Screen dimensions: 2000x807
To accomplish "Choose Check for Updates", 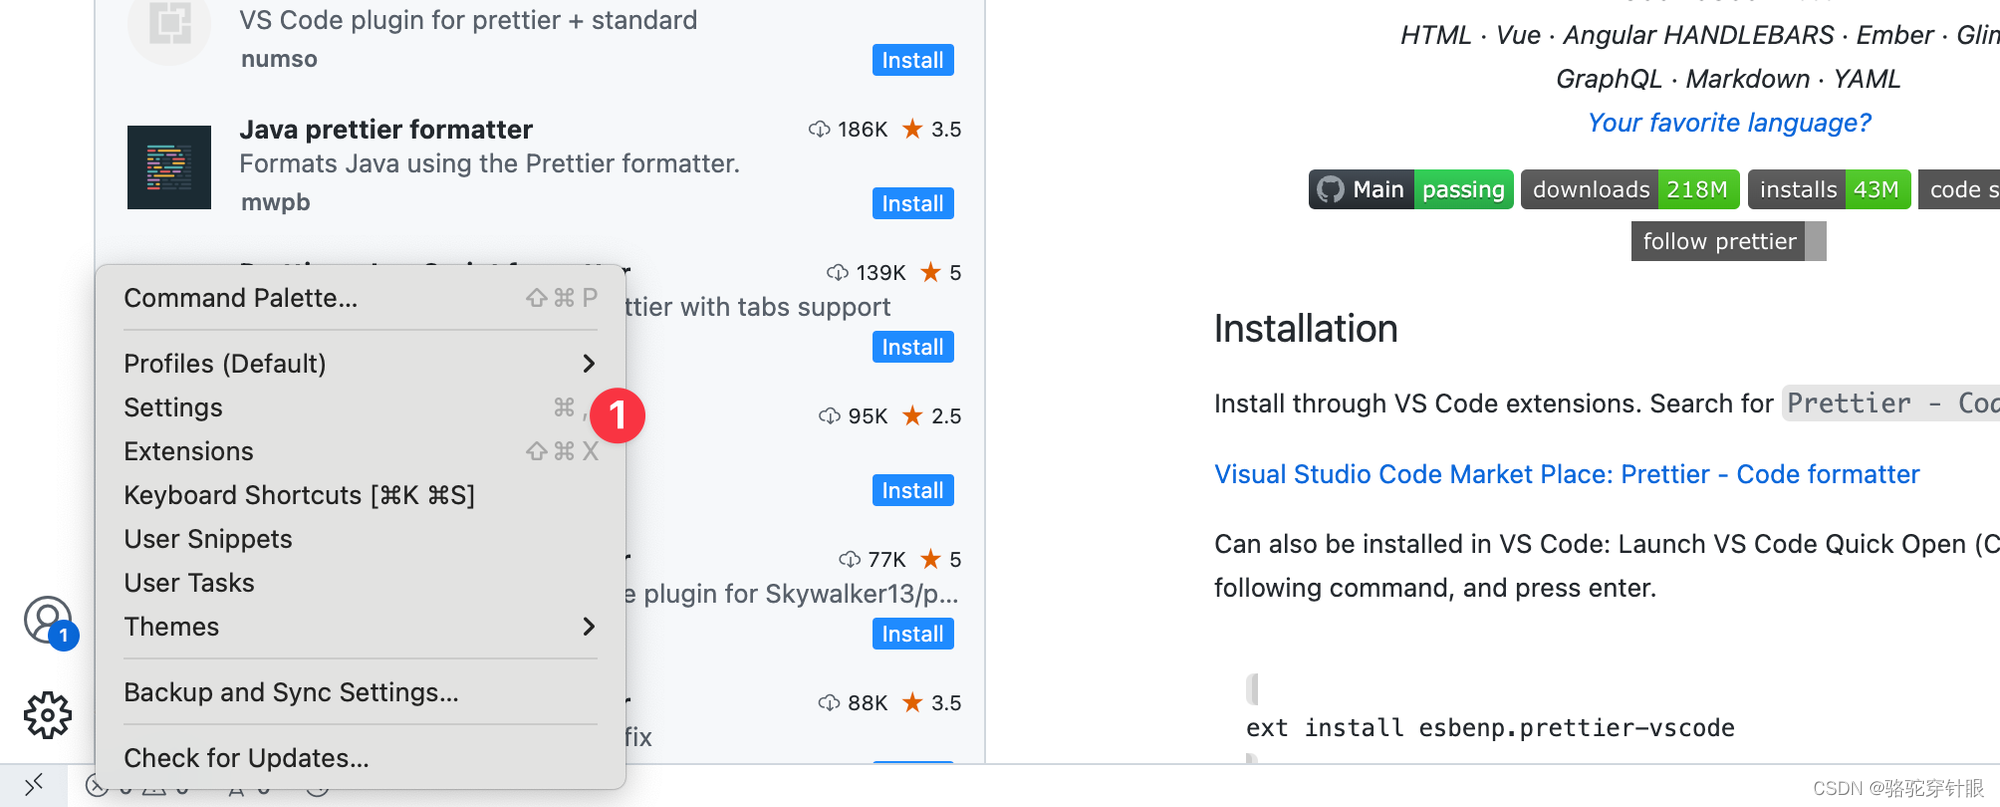I will click(x=360, y=758).
